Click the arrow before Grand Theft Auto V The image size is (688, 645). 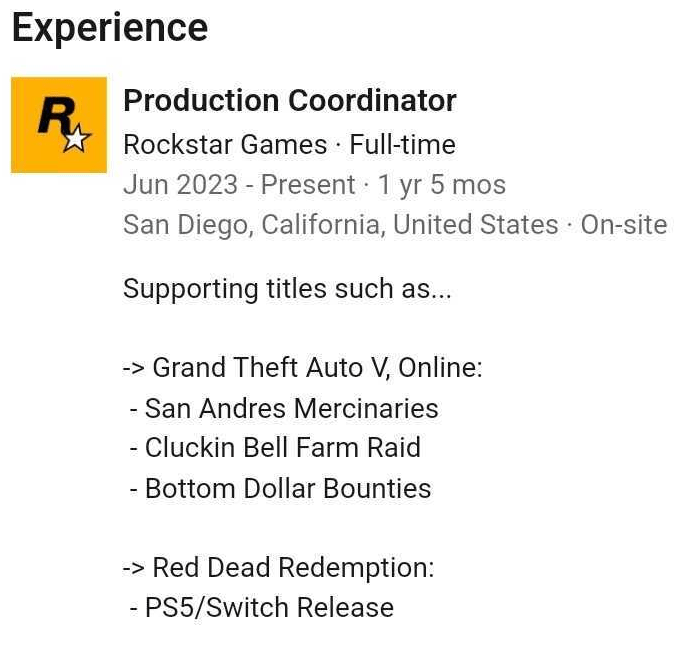[x=133, y=368]
